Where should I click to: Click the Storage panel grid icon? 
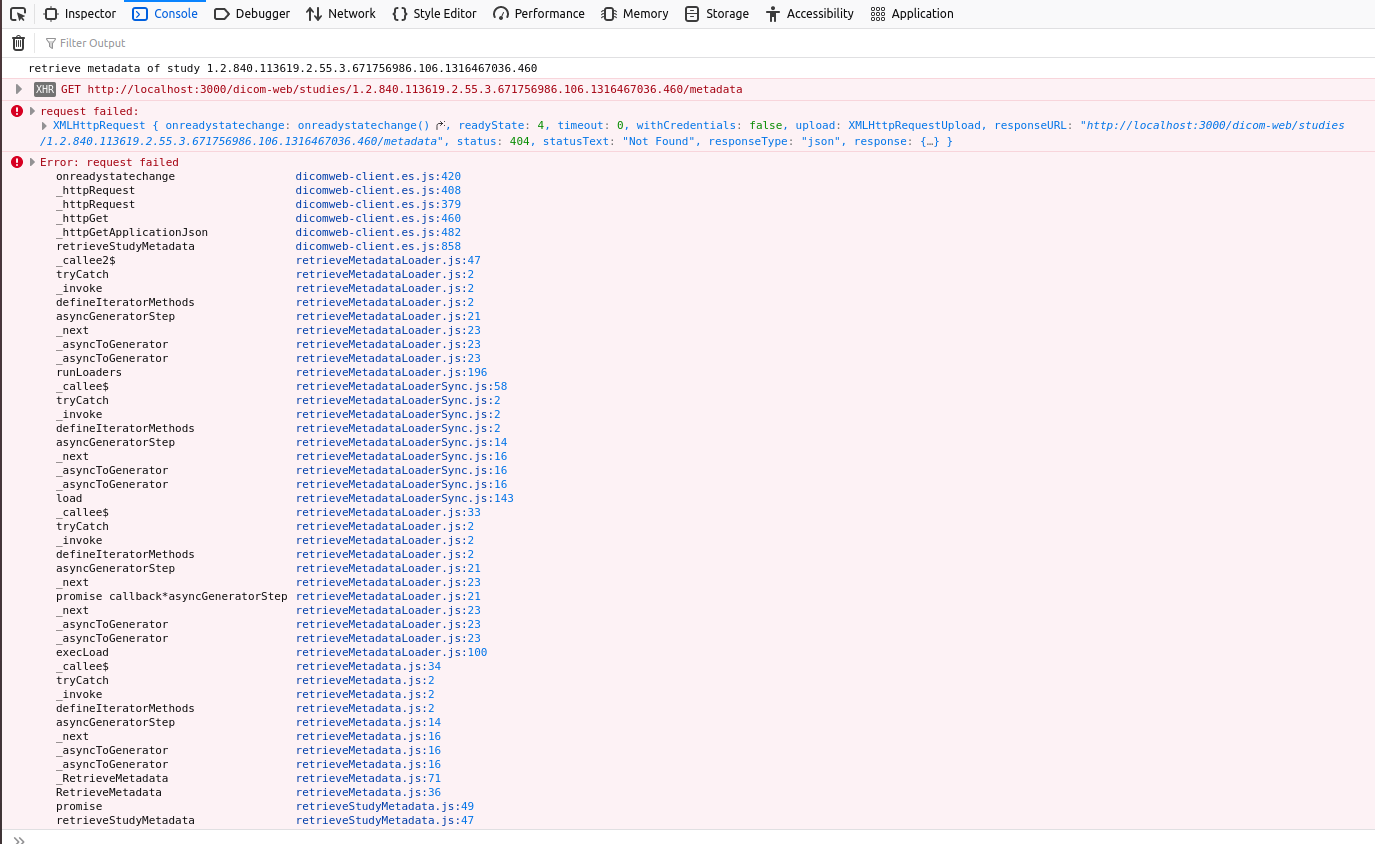pyautogui.click(x=691, y=13)
